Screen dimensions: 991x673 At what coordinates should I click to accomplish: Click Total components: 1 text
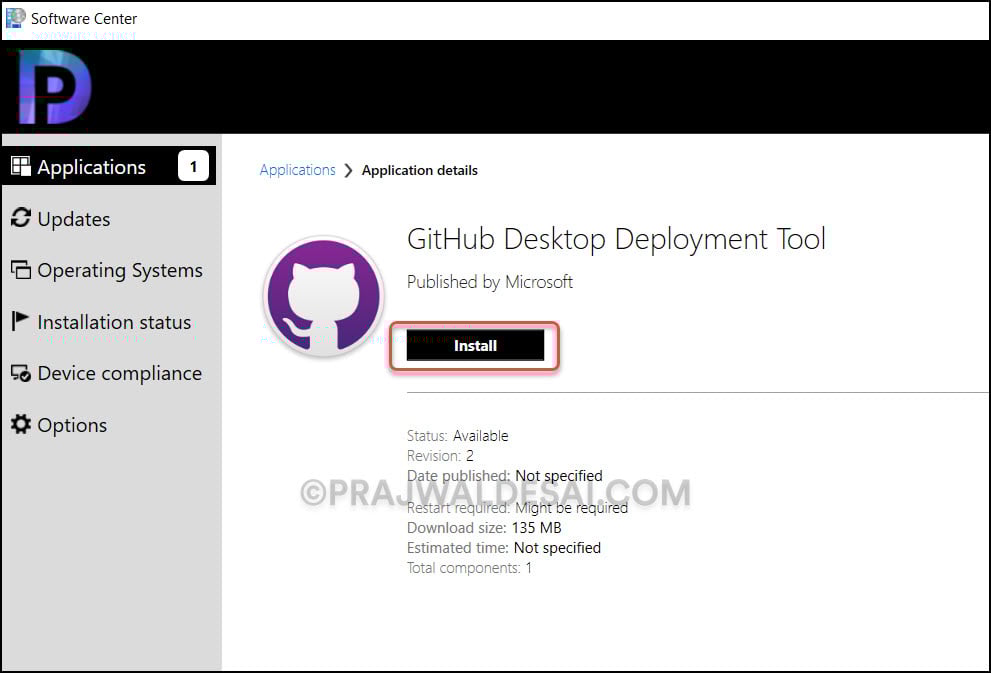point(470,568)
